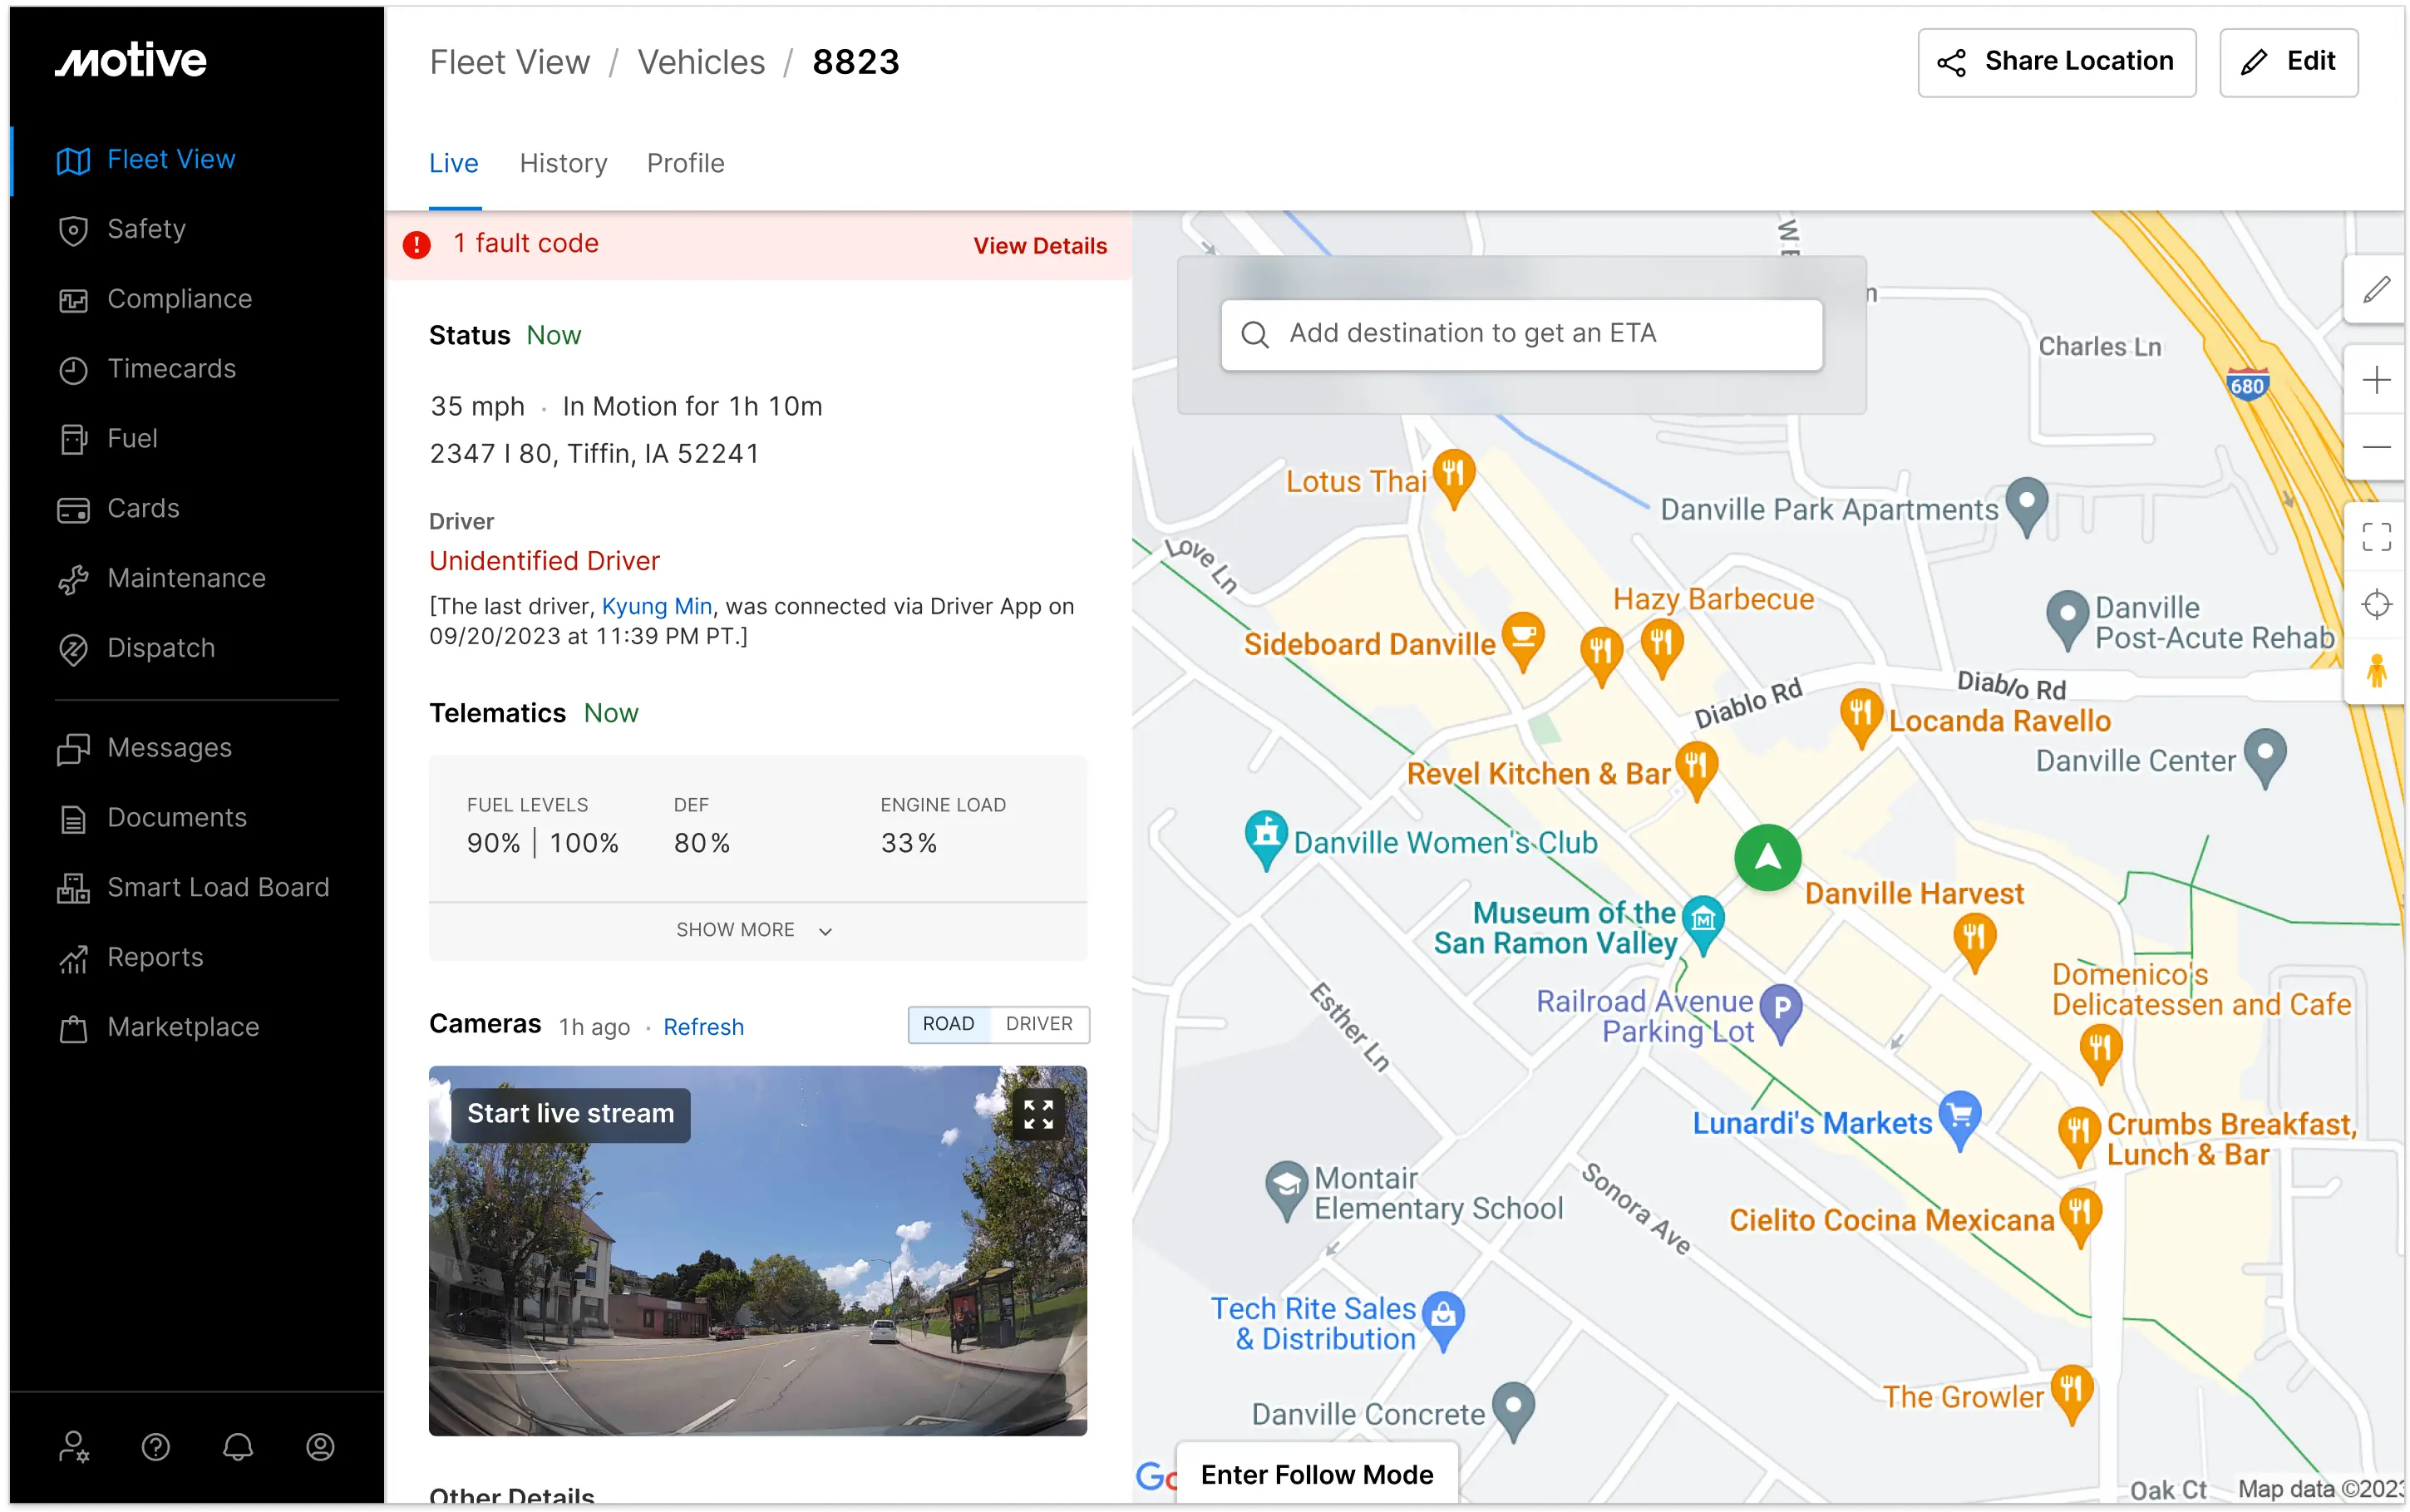Select ROAD camera view toggle
The width and height of the screenshot is (2410, 1512).
[x=948, y=1024]
